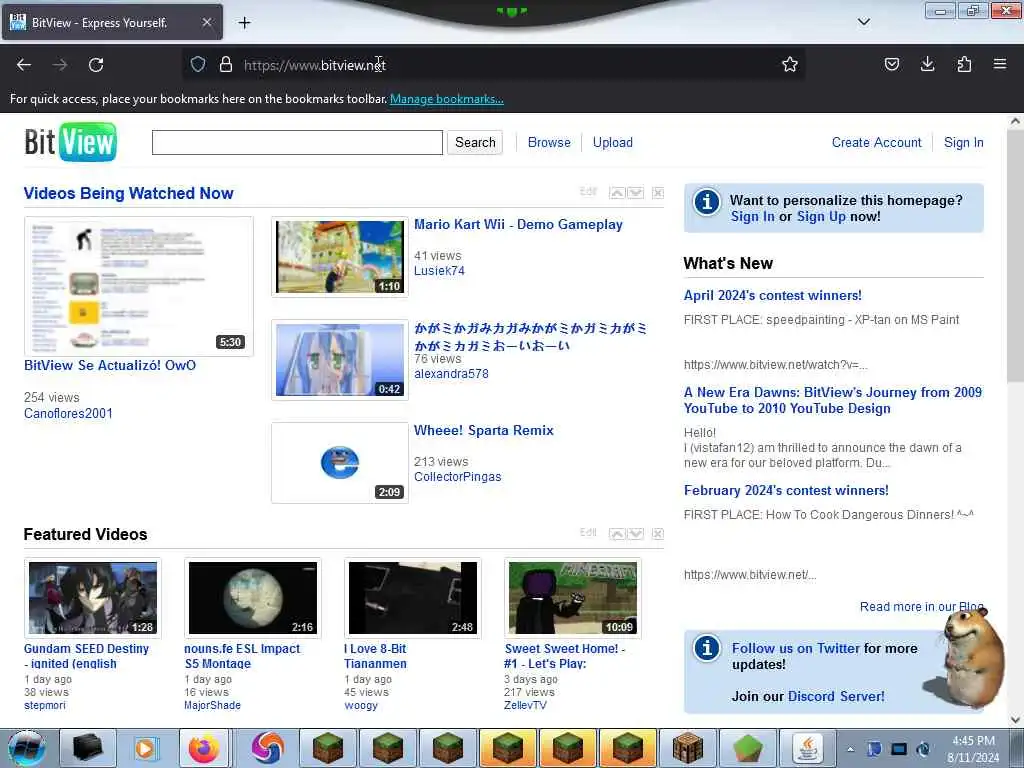Go back with the browser back arrow

24,65
